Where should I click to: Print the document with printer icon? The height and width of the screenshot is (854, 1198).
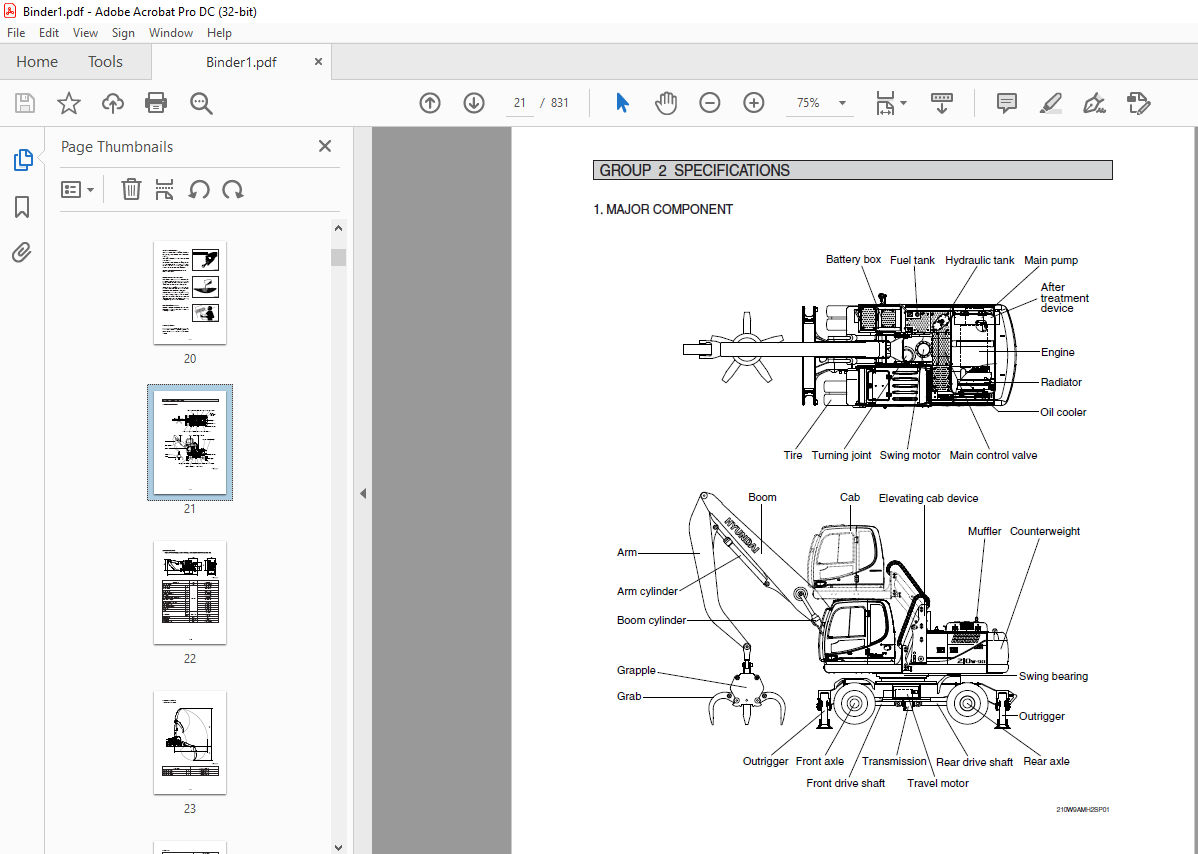(x=156, y=103)
